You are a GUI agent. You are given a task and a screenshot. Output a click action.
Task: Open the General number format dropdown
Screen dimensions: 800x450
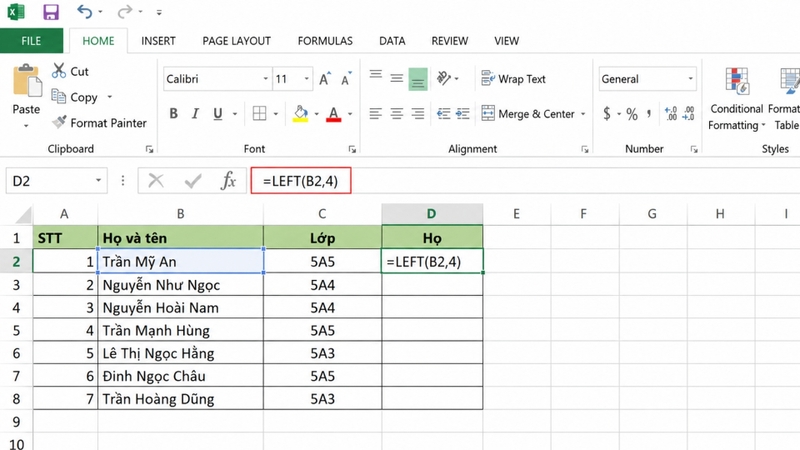690,79
